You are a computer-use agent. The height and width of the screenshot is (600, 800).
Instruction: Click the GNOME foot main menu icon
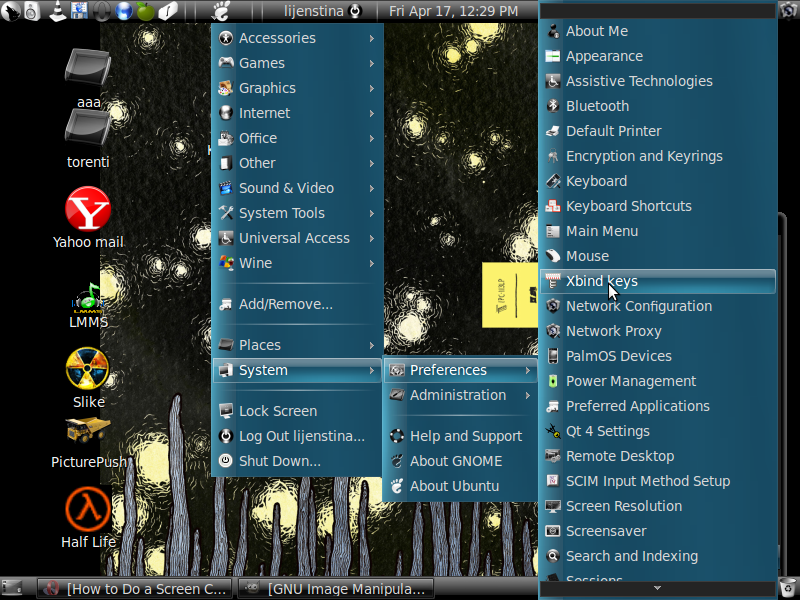tap(224, 12)
